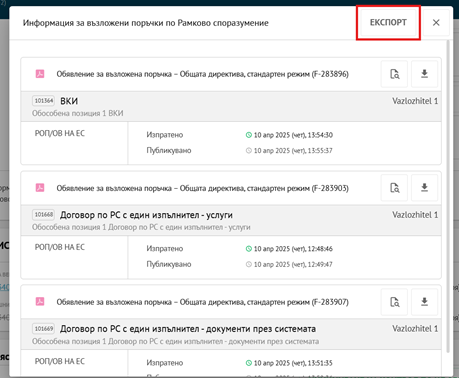Download document F-283896
Viewport: 459px width, 378px height.
point(424,74)
